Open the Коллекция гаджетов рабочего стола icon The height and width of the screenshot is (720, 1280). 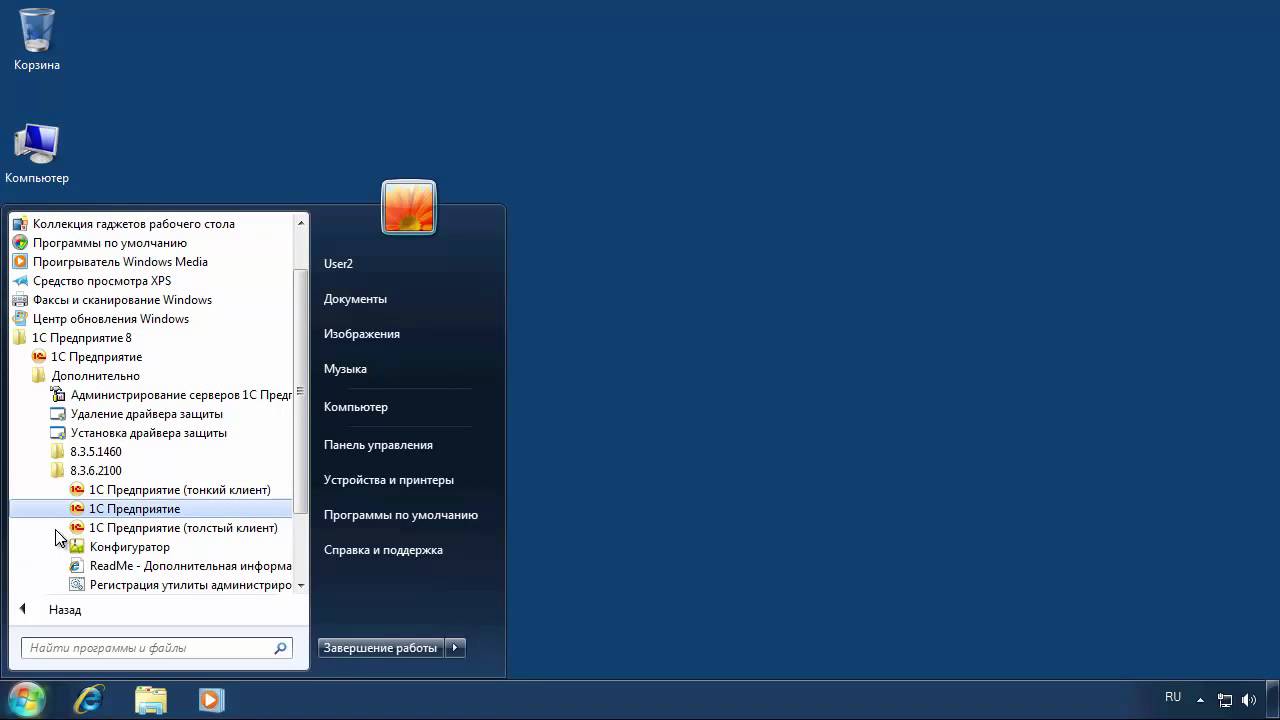[x=20, y=224]
